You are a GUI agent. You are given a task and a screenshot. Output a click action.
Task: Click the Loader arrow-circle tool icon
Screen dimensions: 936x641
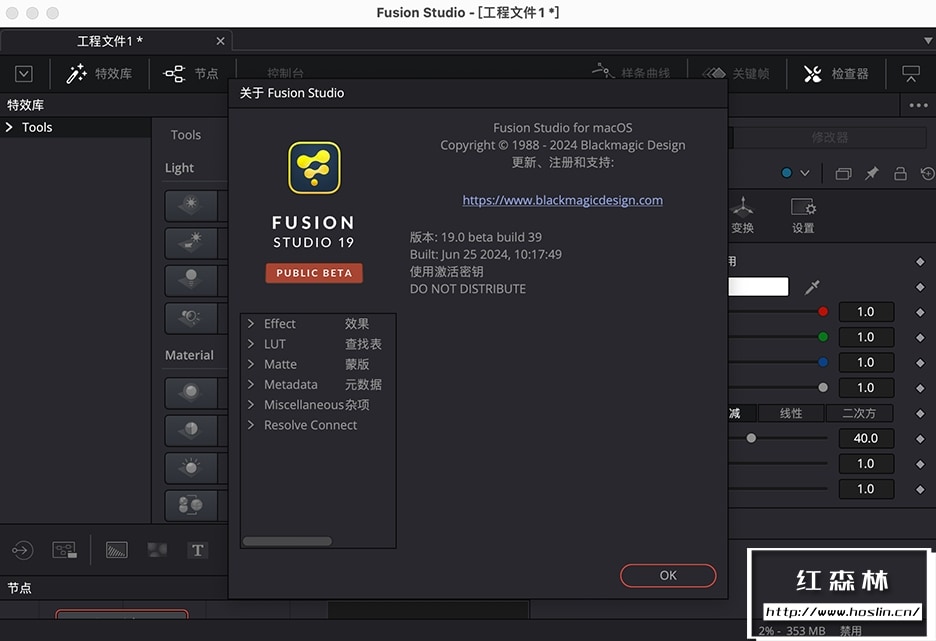[22, 550]
